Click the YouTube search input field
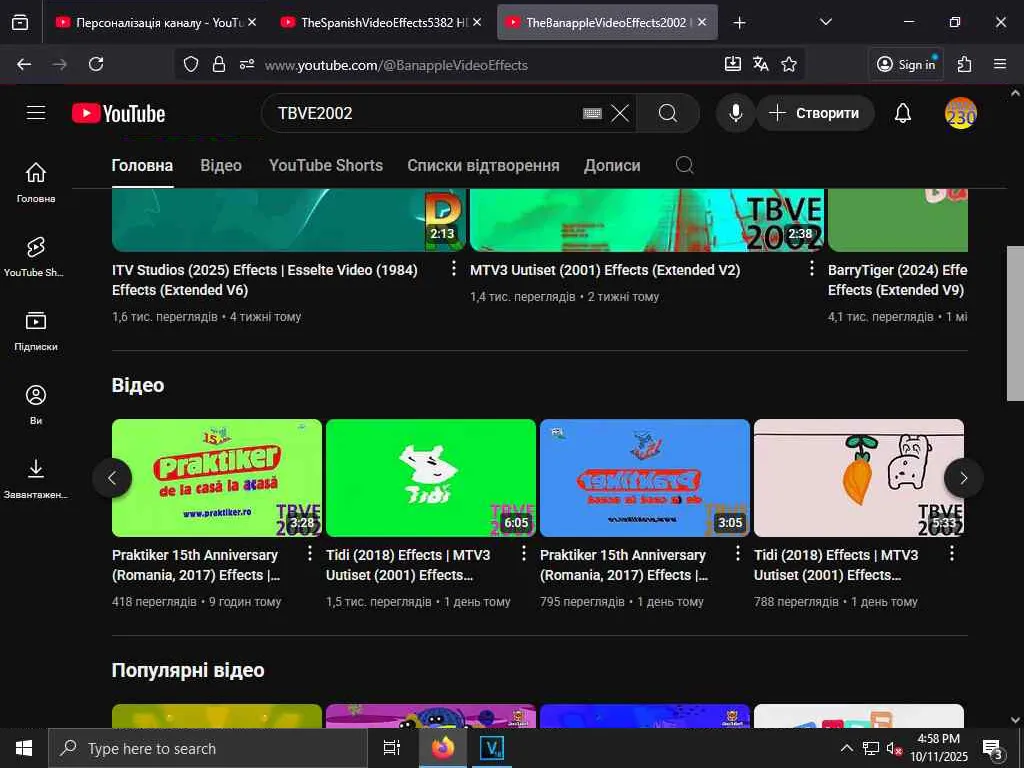The height and width of the screenshot is (768, 1024). pos(424,114)
